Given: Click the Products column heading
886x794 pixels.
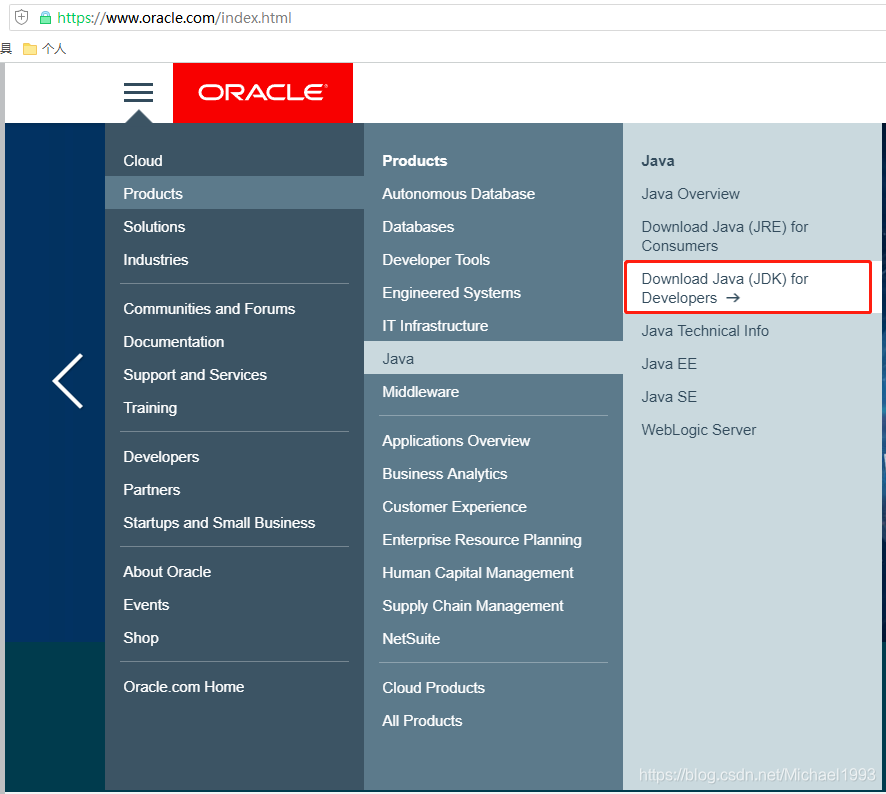Looking at the screenshot, I should pos(415,160).
